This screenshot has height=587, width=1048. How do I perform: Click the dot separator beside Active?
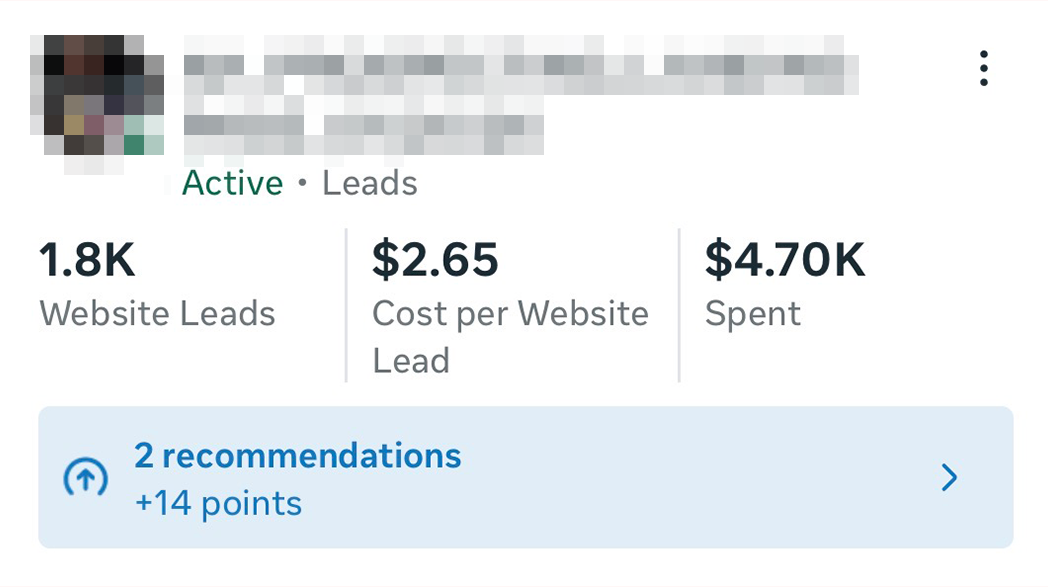303,184
